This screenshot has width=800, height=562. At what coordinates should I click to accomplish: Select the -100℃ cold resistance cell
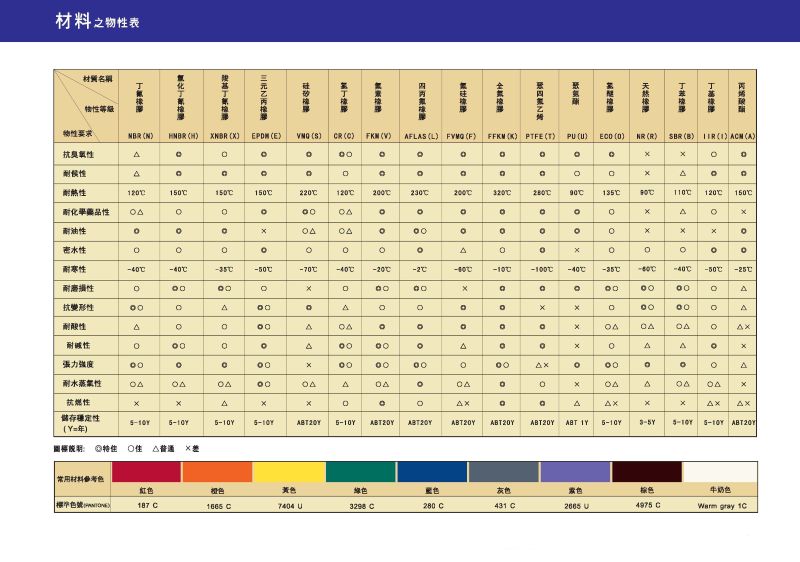tap(541, 269)
